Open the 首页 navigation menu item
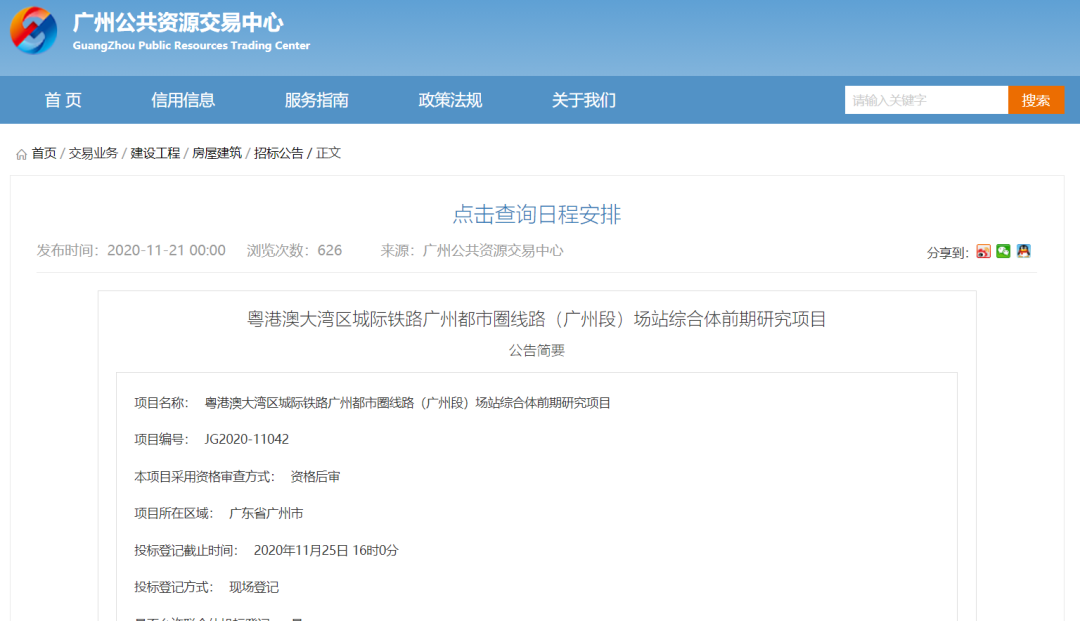 click(63, 100)
